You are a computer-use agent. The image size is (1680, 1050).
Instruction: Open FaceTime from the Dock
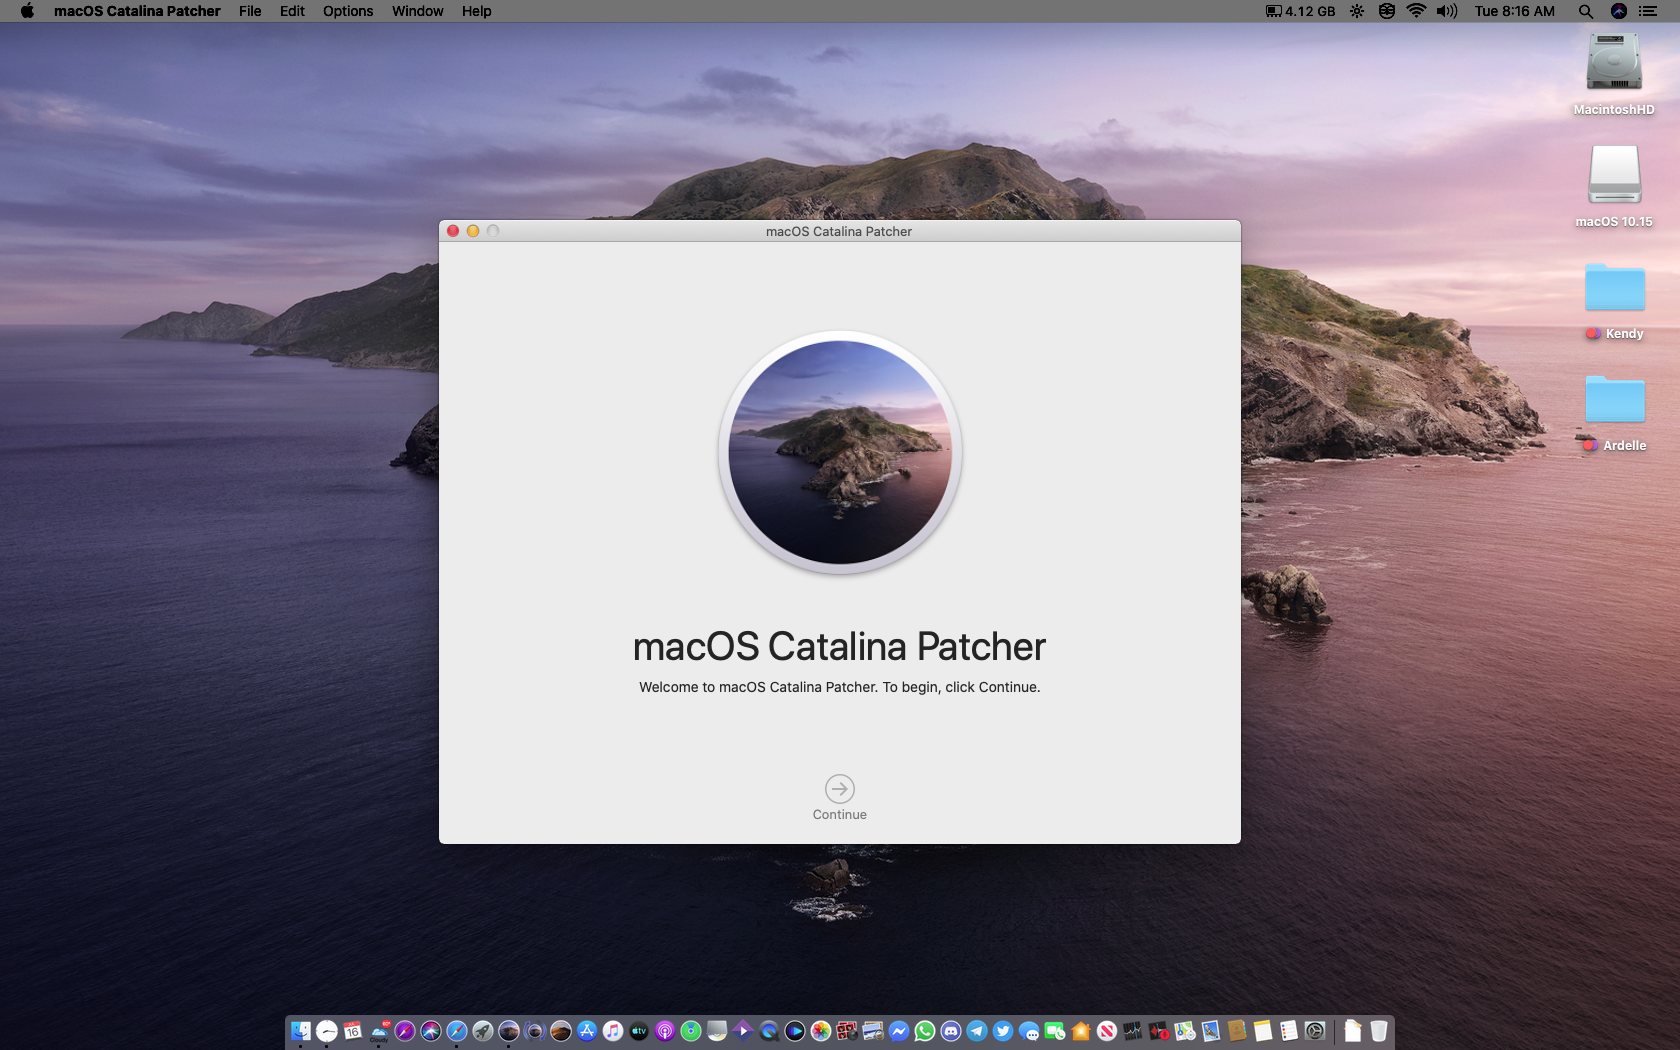point(1054,1031)
